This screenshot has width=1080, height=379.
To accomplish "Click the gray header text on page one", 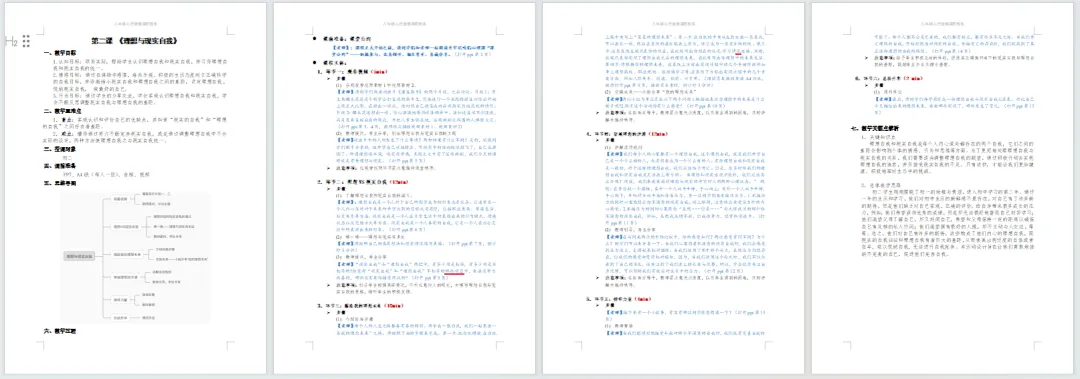I will (135, 23).
